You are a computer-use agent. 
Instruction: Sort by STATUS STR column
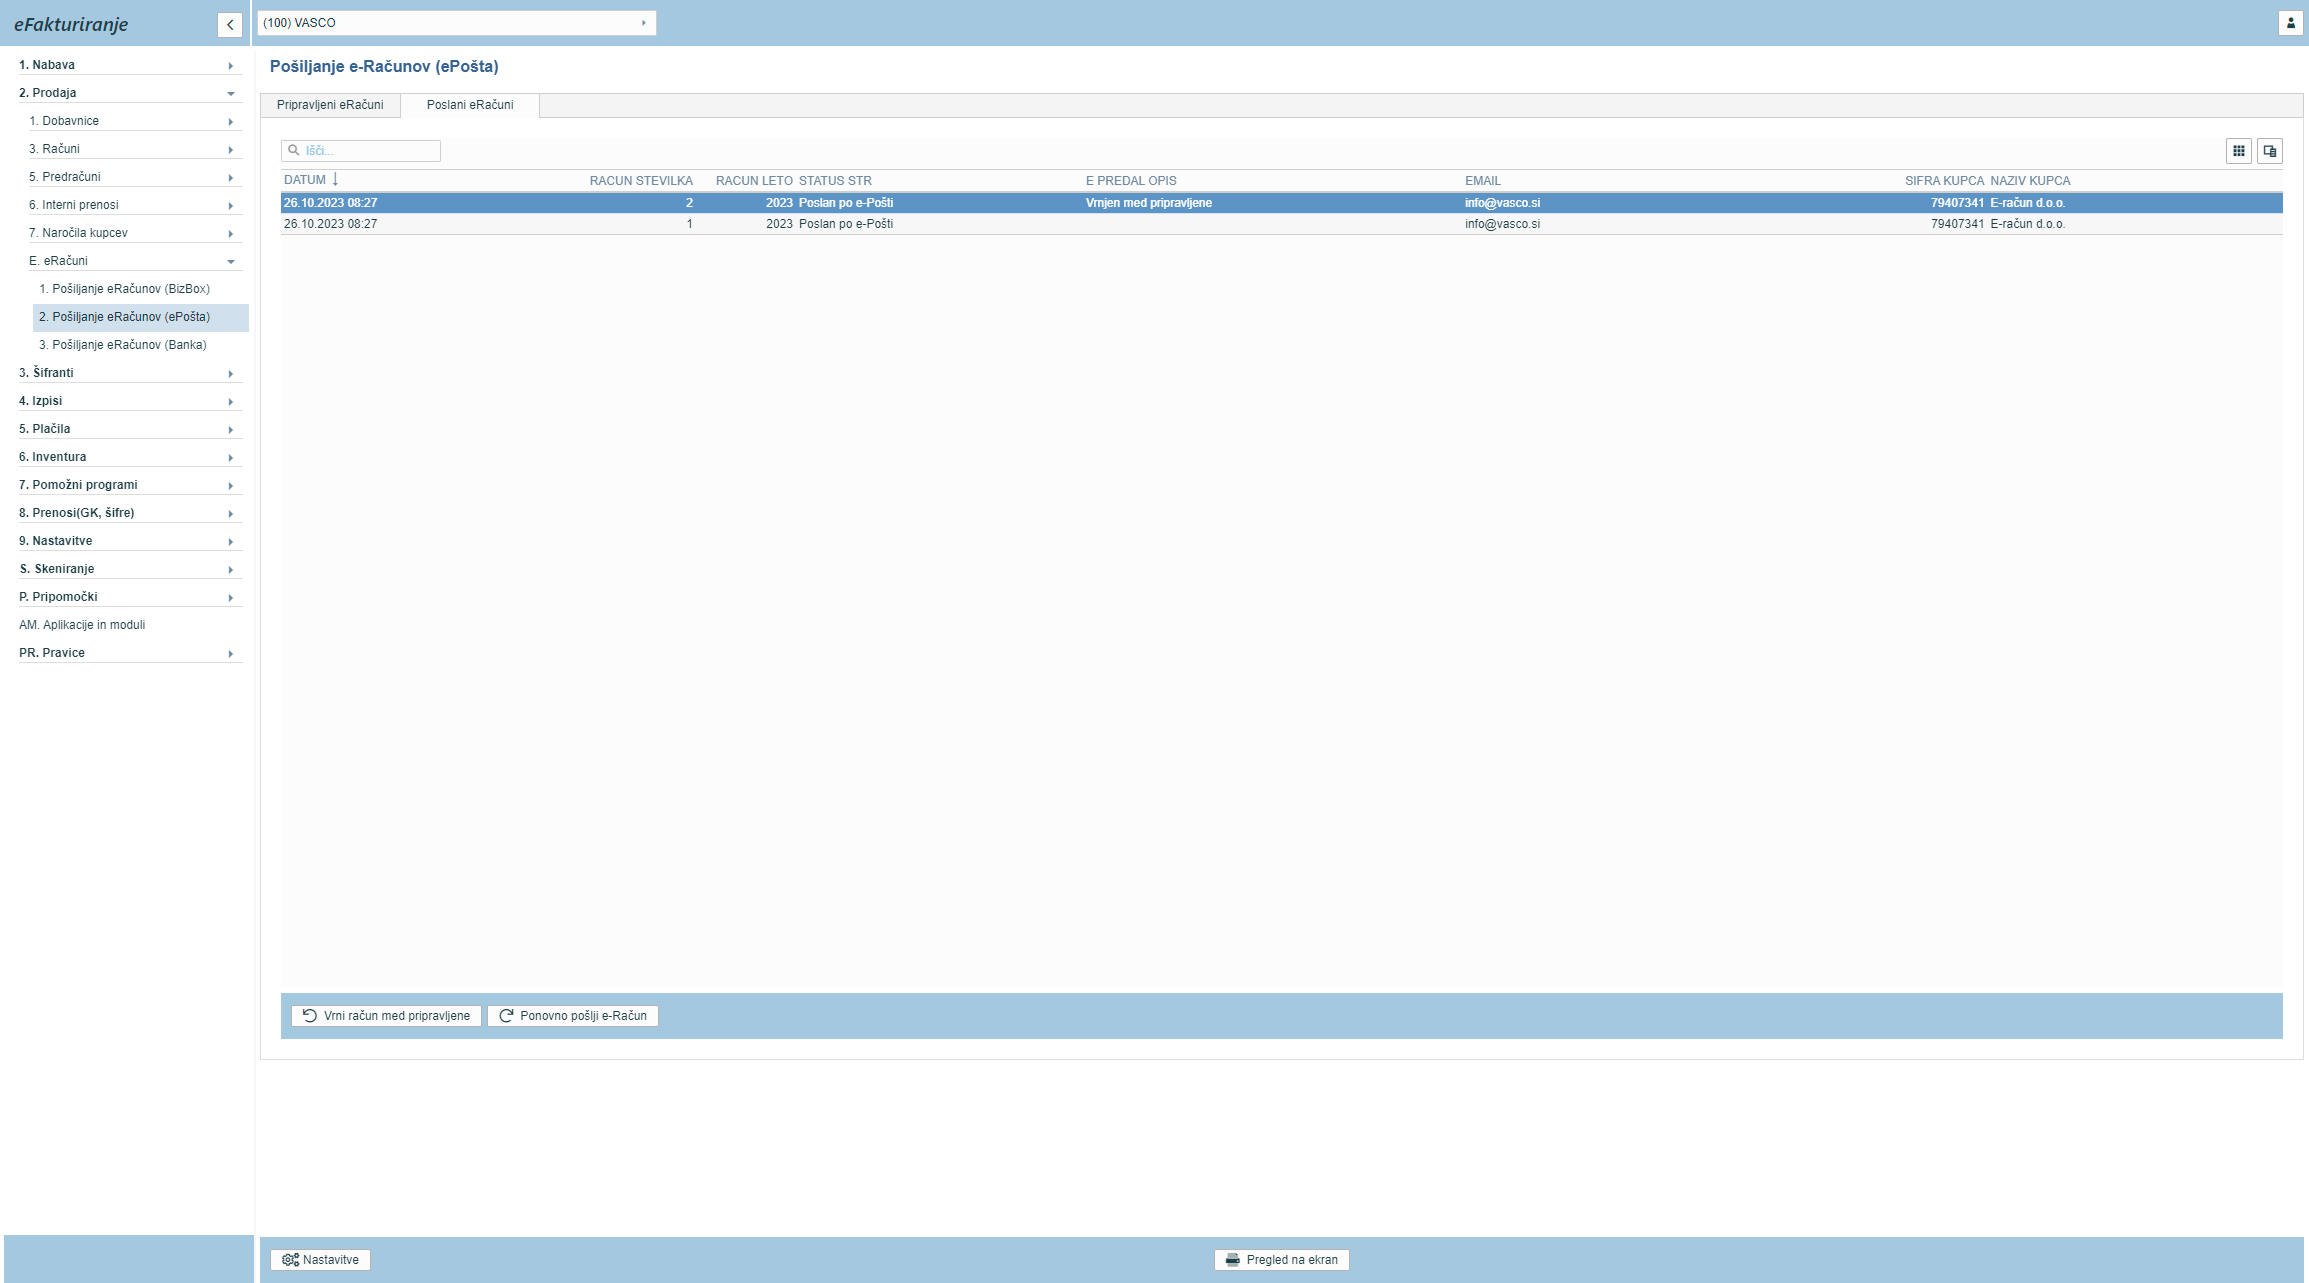[835, 181]
